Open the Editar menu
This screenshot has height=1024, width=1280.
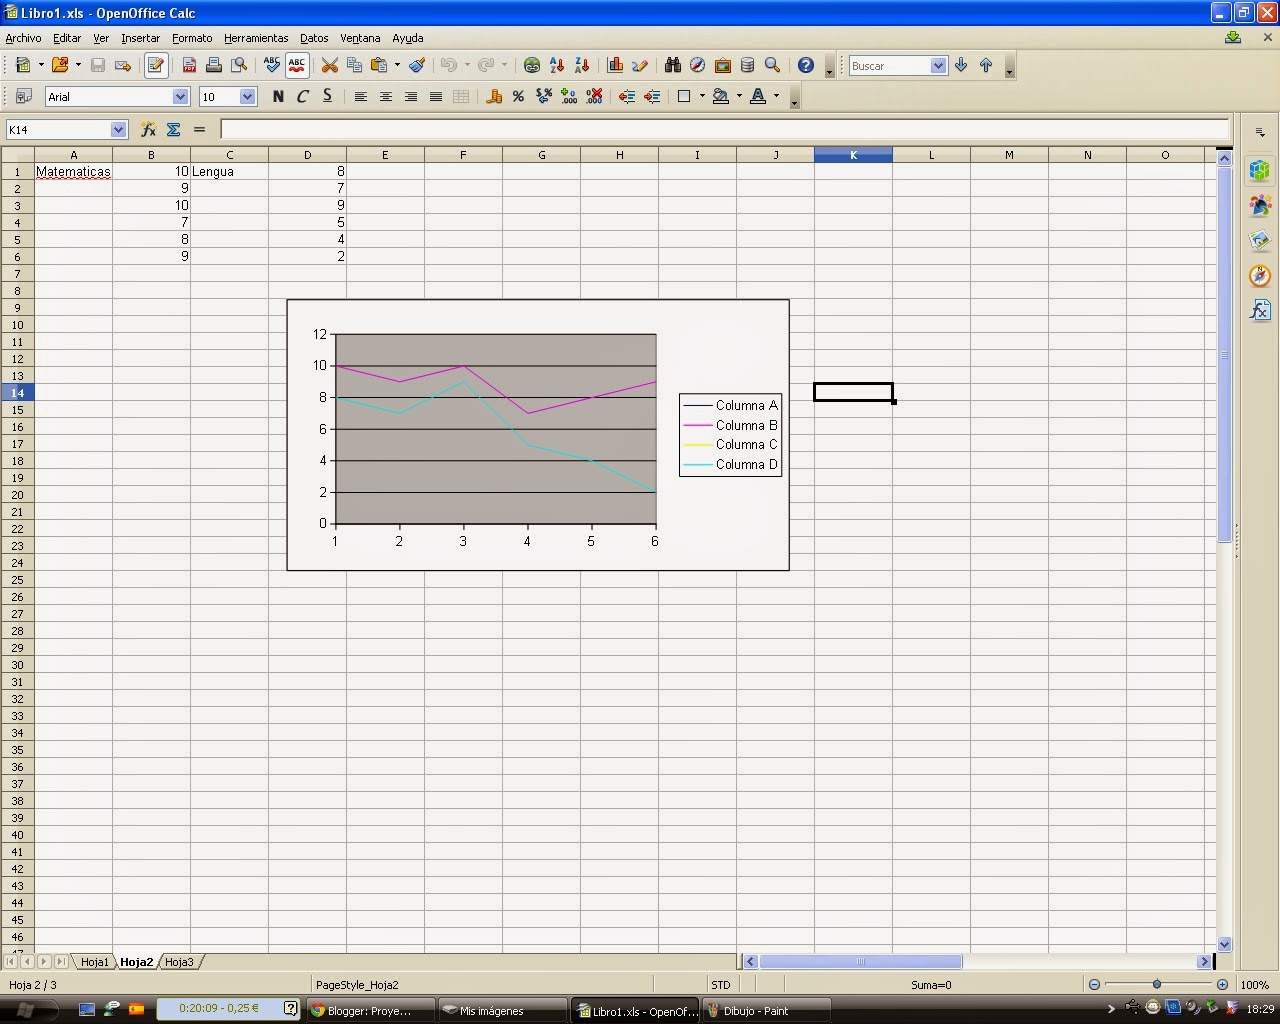[x=67, y=38]
